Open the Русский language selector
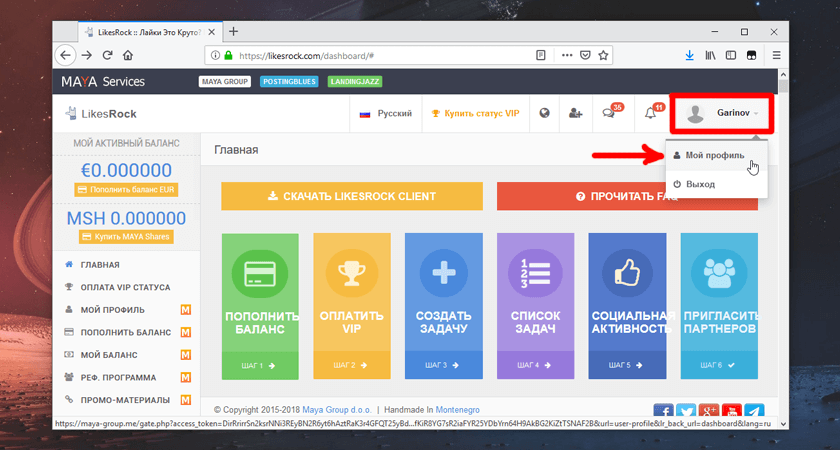 click(x=386, y=114)
